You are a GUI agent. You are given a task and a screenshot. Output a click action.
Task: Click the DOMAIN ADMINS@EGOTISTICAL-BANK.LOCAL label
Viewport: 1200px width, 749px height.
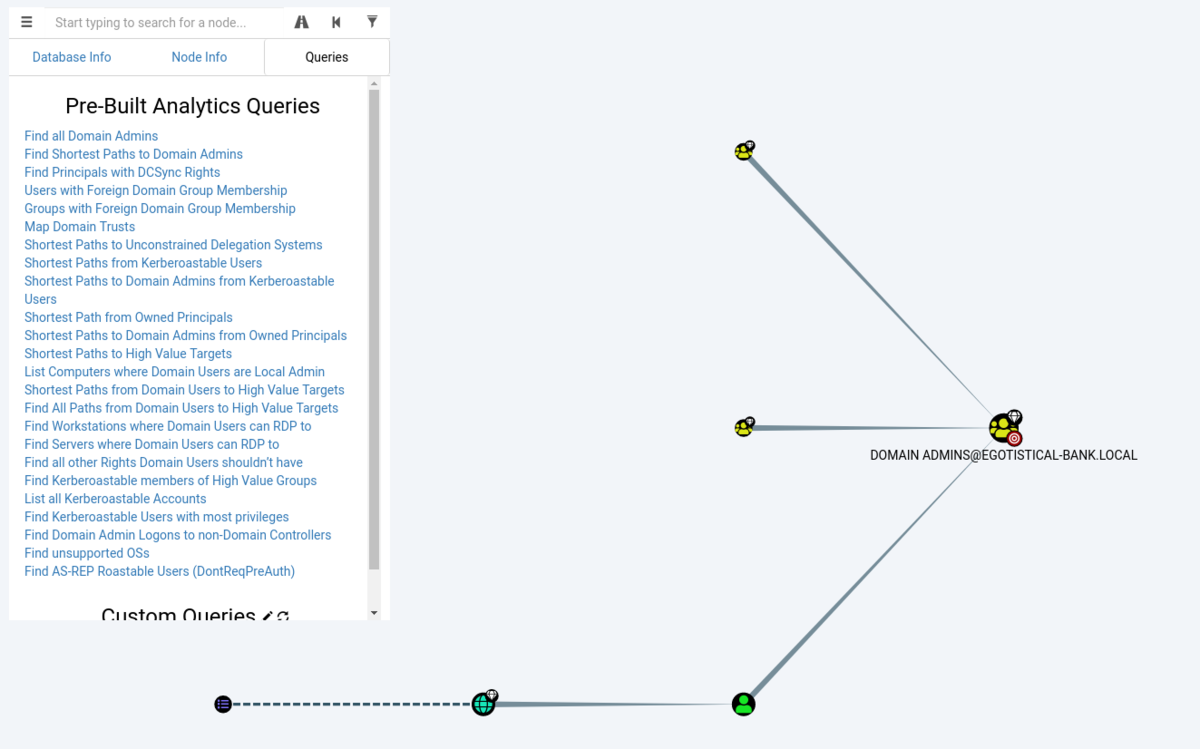1003,455
